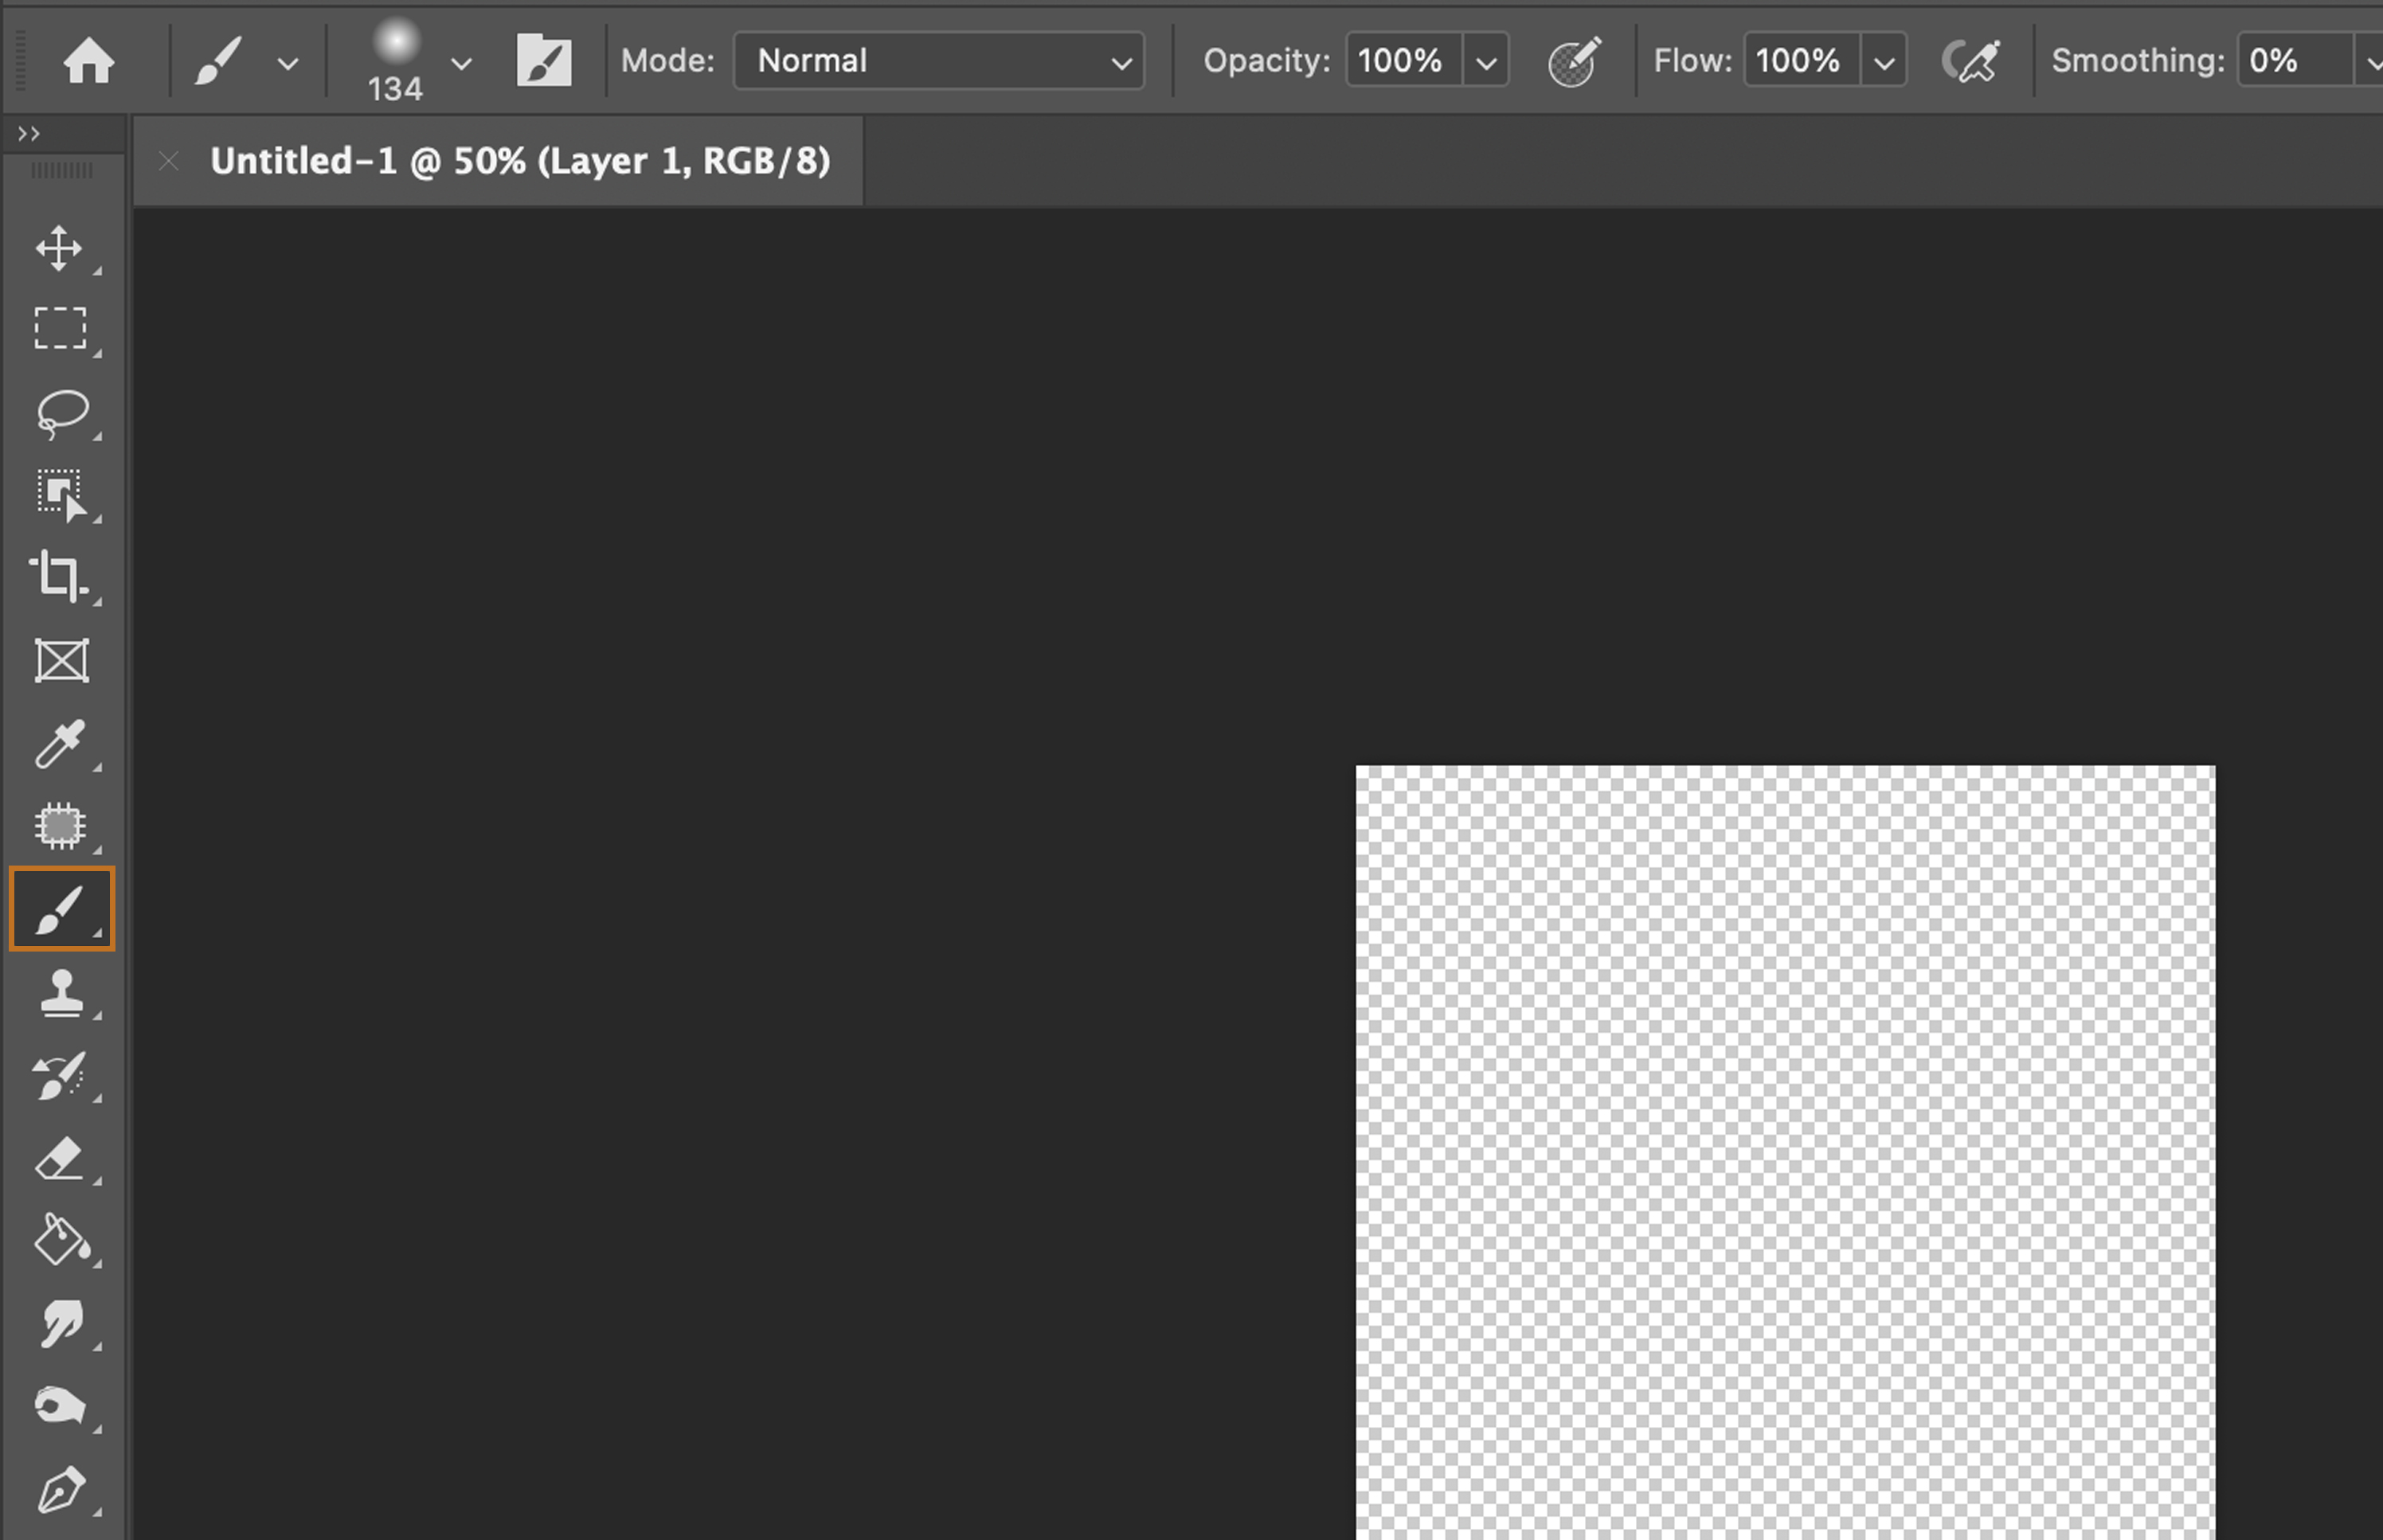Toggle the brush settings panel
The height and width of the screenshot is (1540, 2383).
point(543,62)
